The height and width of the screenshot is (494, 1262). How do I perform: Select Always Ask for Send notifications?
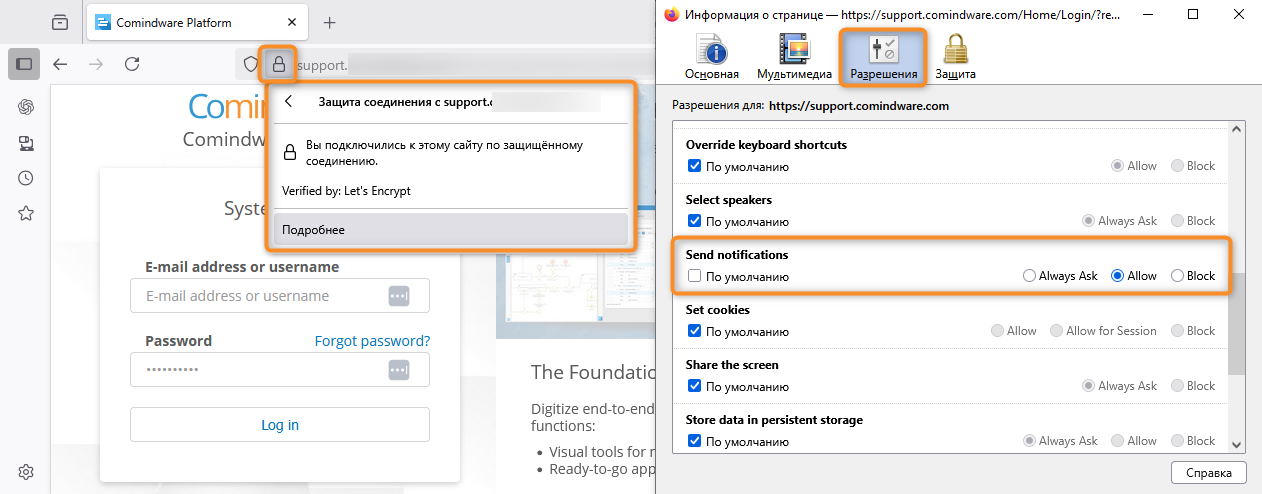[x=1029, y=276]
